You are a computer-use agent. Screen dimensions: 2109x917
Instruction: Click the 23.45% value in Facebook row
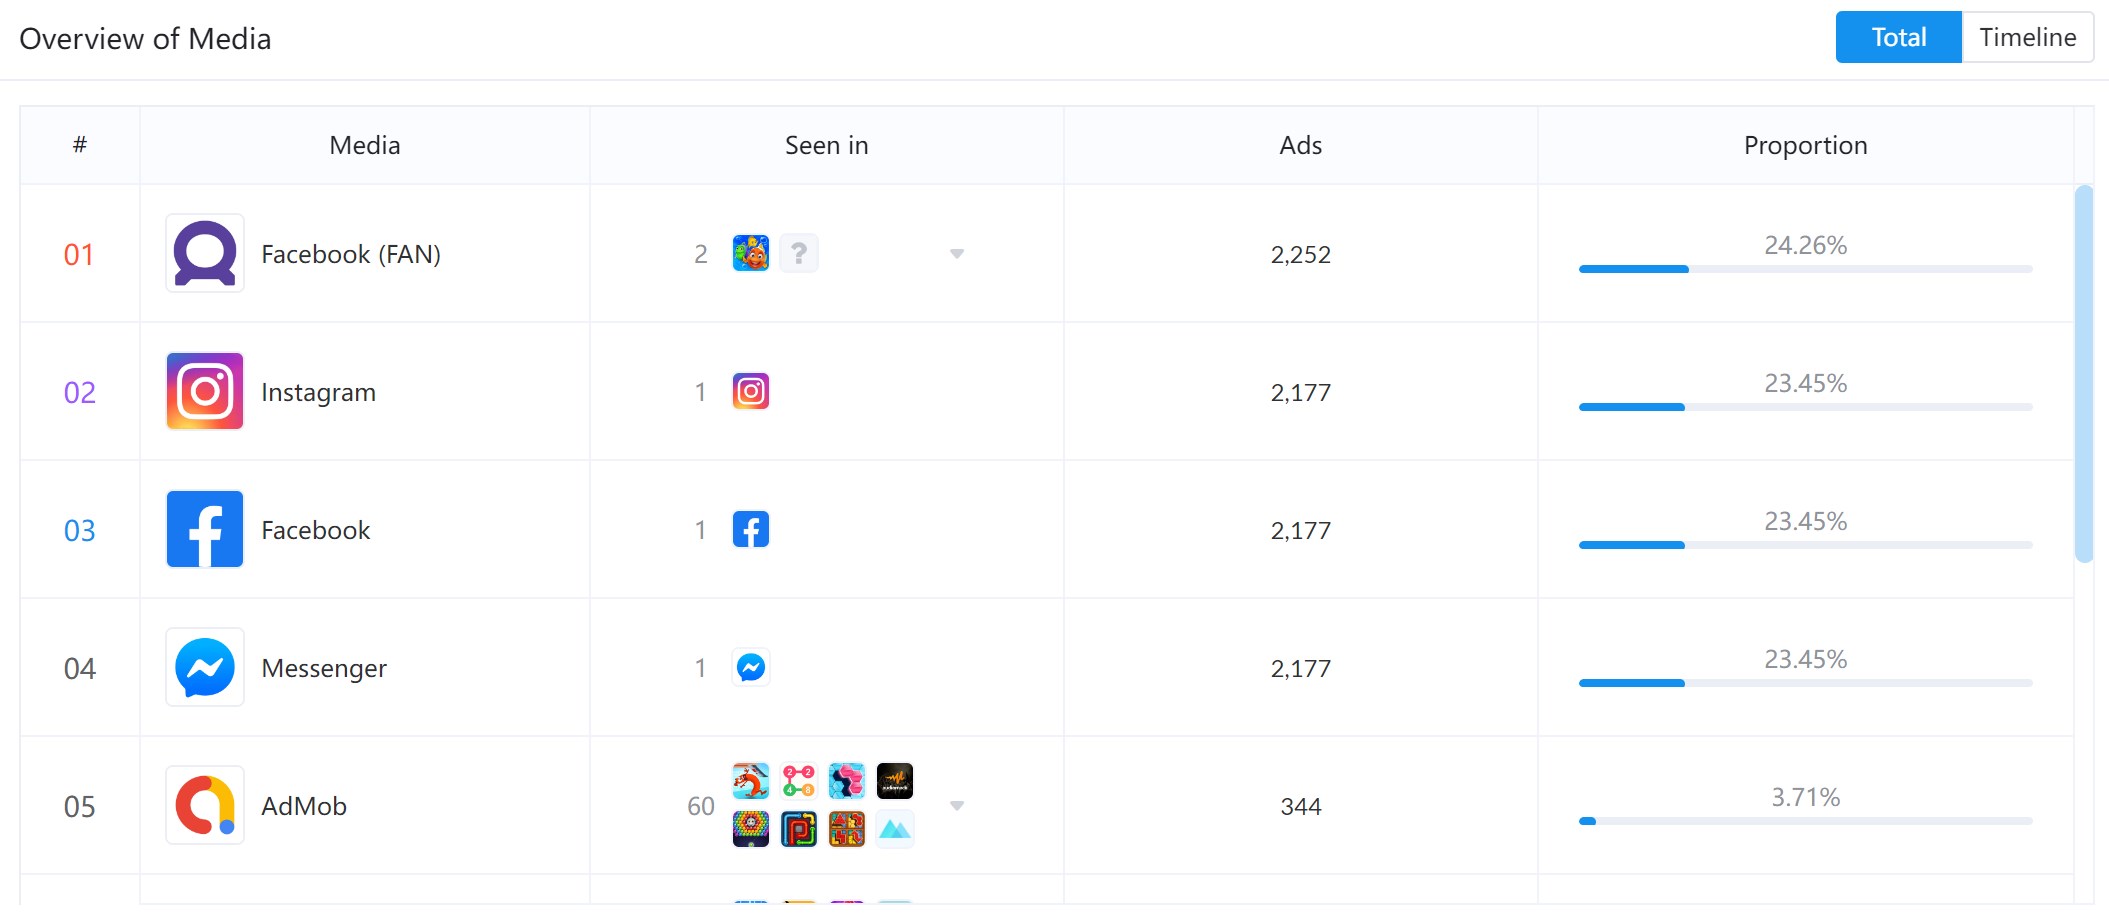coord(1806,521)
